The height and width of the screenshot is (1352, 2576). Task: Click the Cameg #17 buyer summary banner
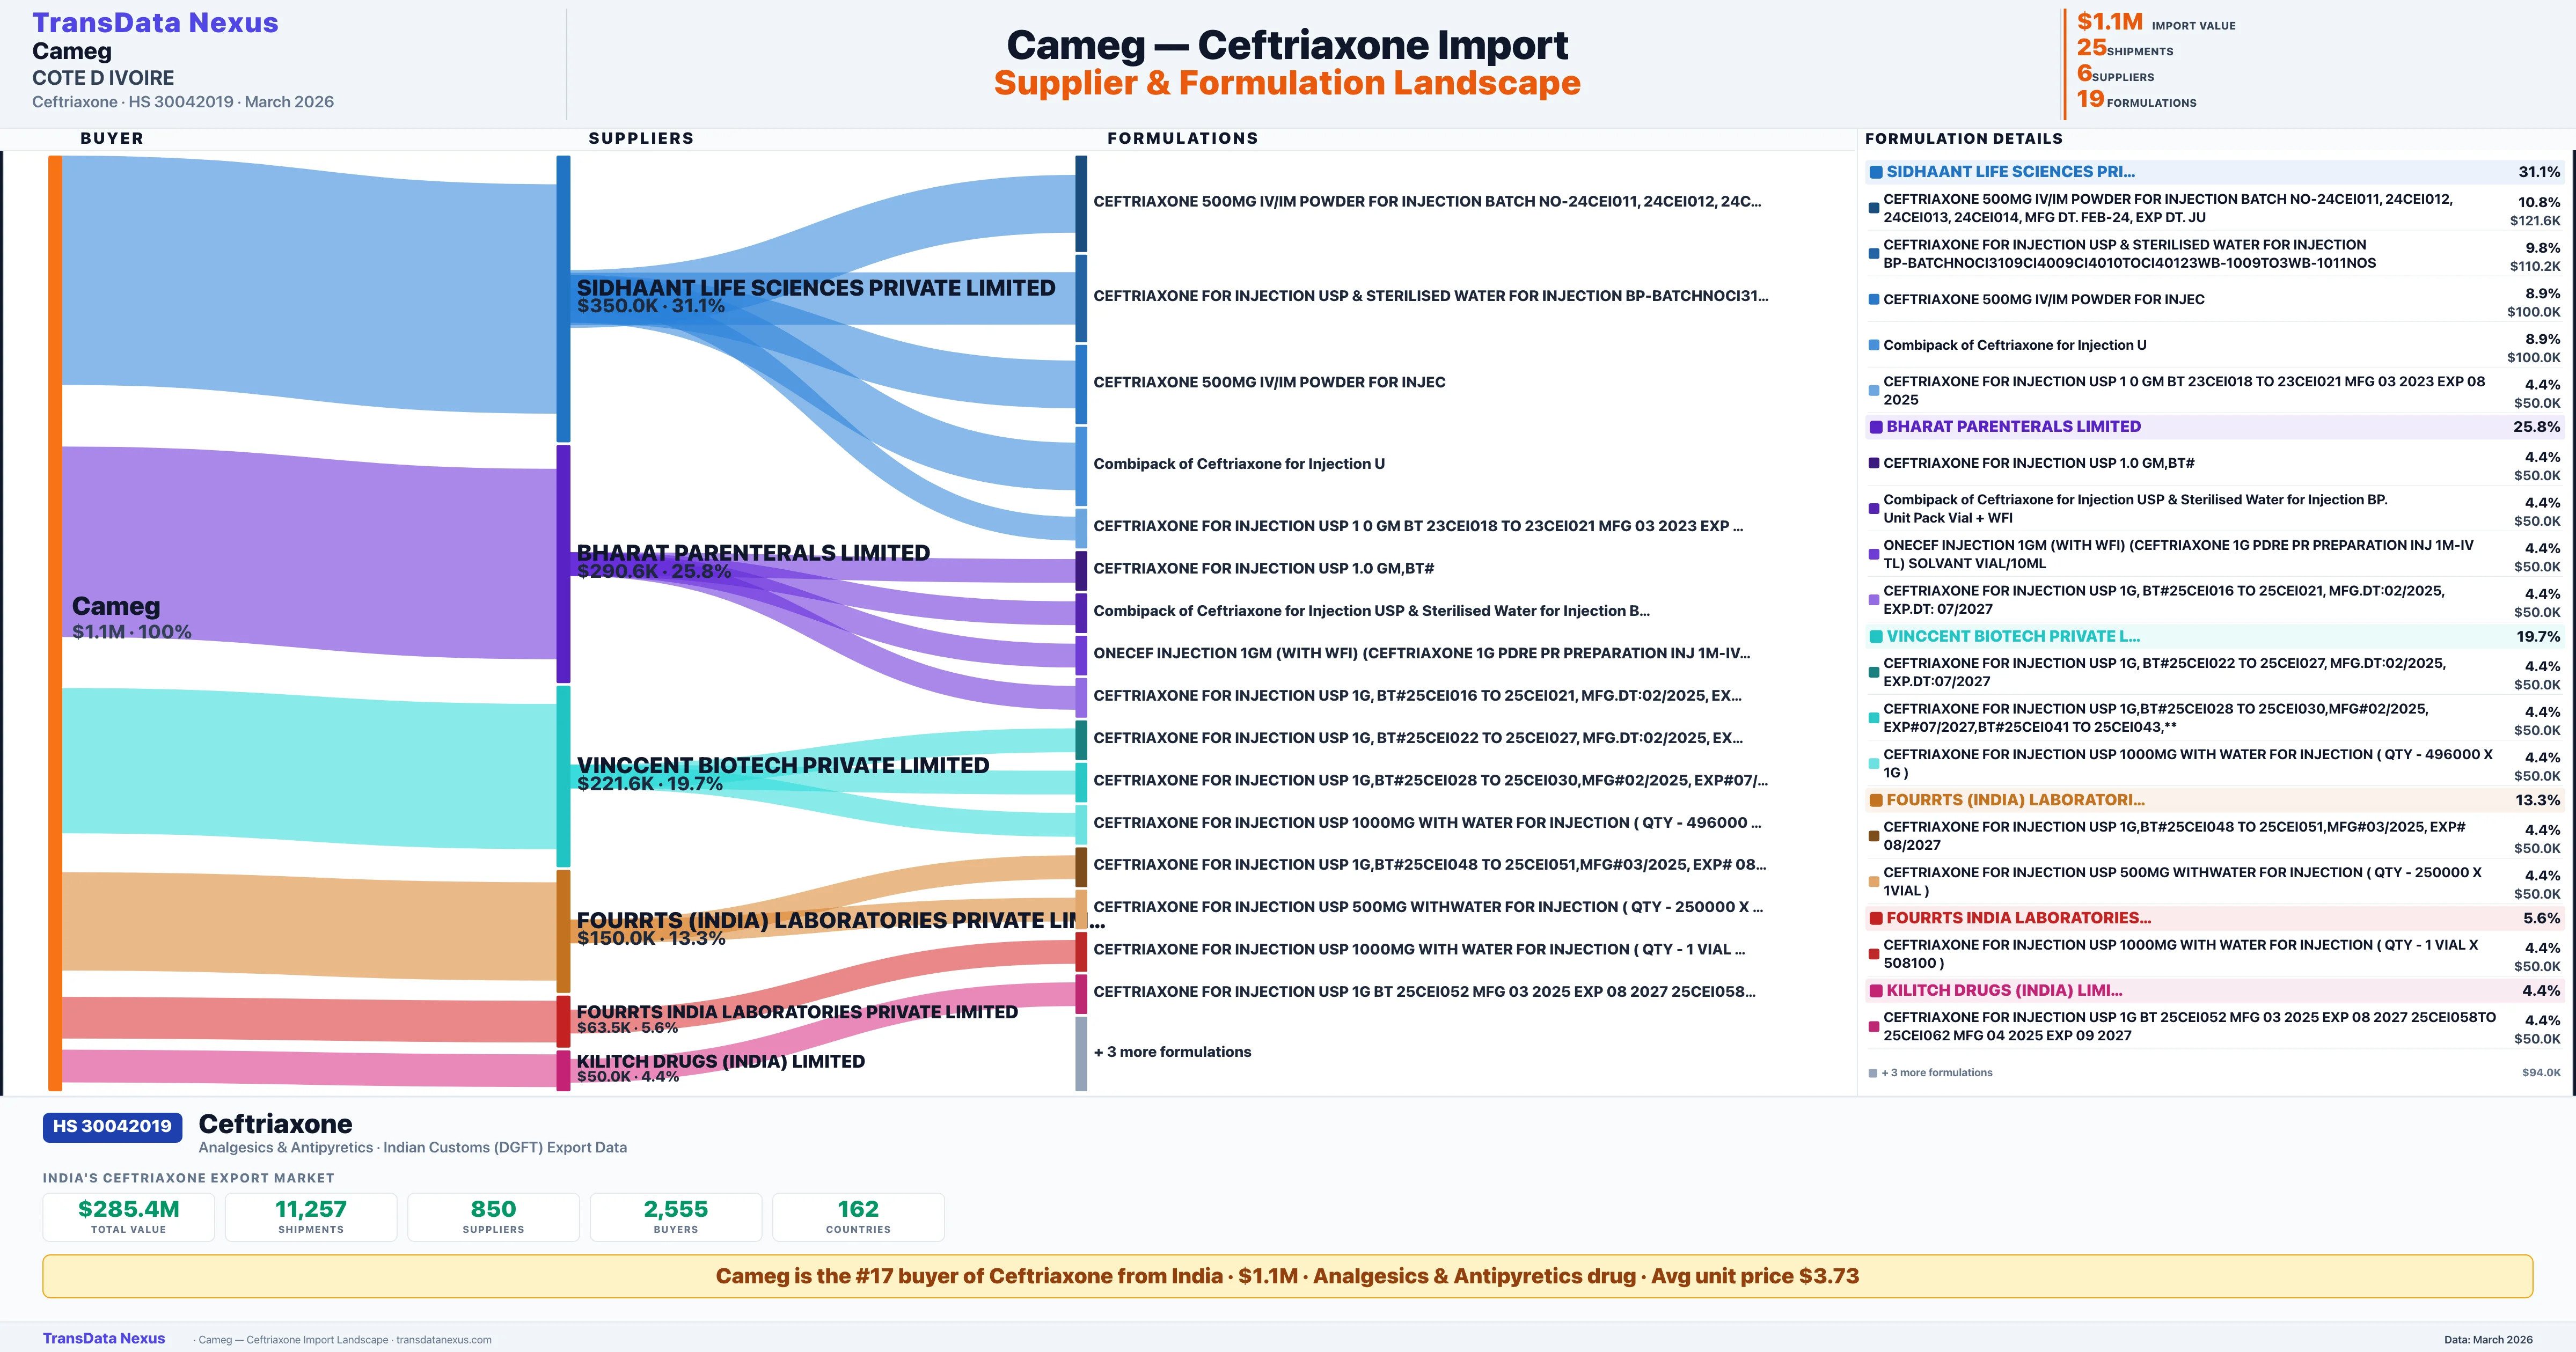[1287, 1276]
